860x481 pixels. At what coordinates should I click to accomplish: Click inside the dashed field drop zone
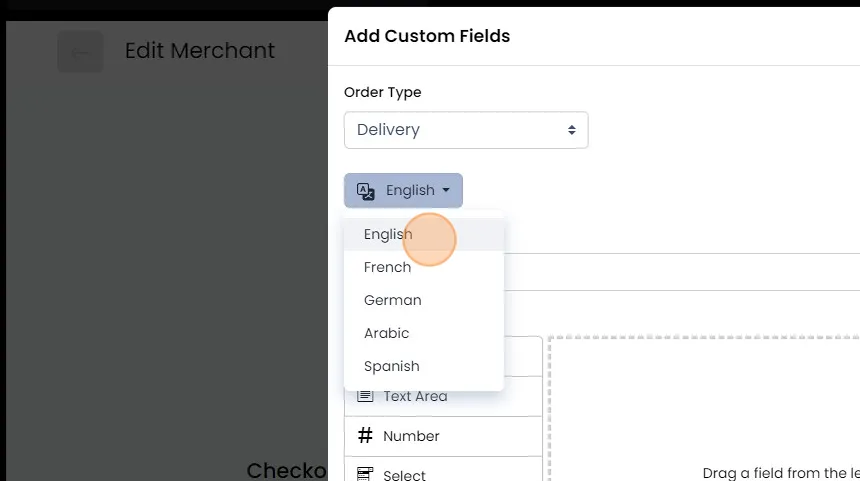[x=704, y=409]
